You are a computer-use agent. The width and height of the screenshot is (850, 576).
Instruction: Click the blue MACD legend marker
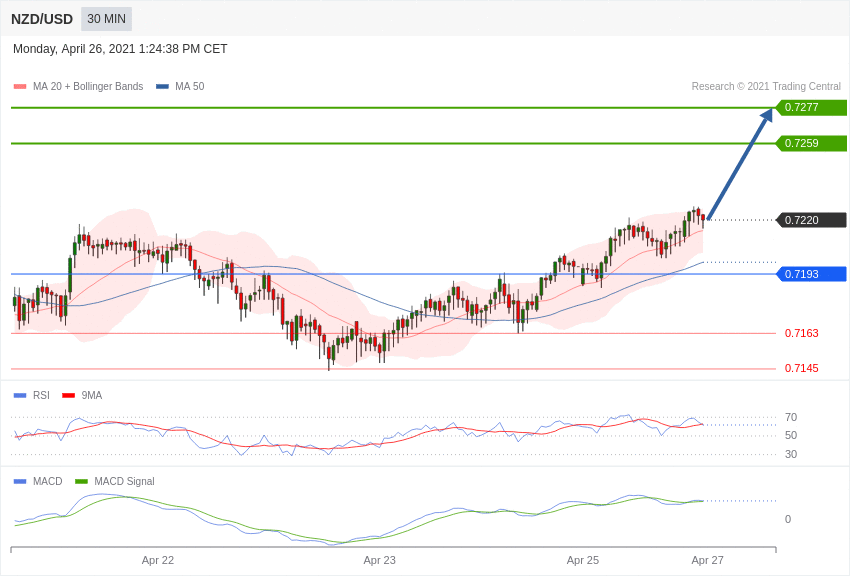pos(20,482)
